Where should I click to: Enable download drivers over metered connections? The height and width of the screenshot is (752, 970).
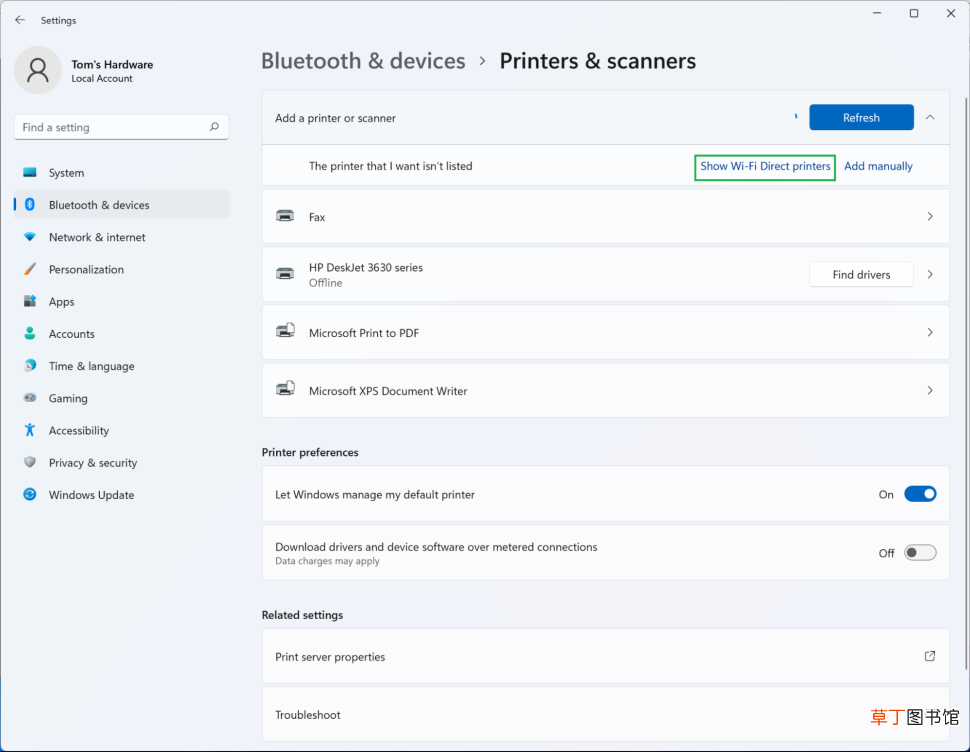coord(920,552)
